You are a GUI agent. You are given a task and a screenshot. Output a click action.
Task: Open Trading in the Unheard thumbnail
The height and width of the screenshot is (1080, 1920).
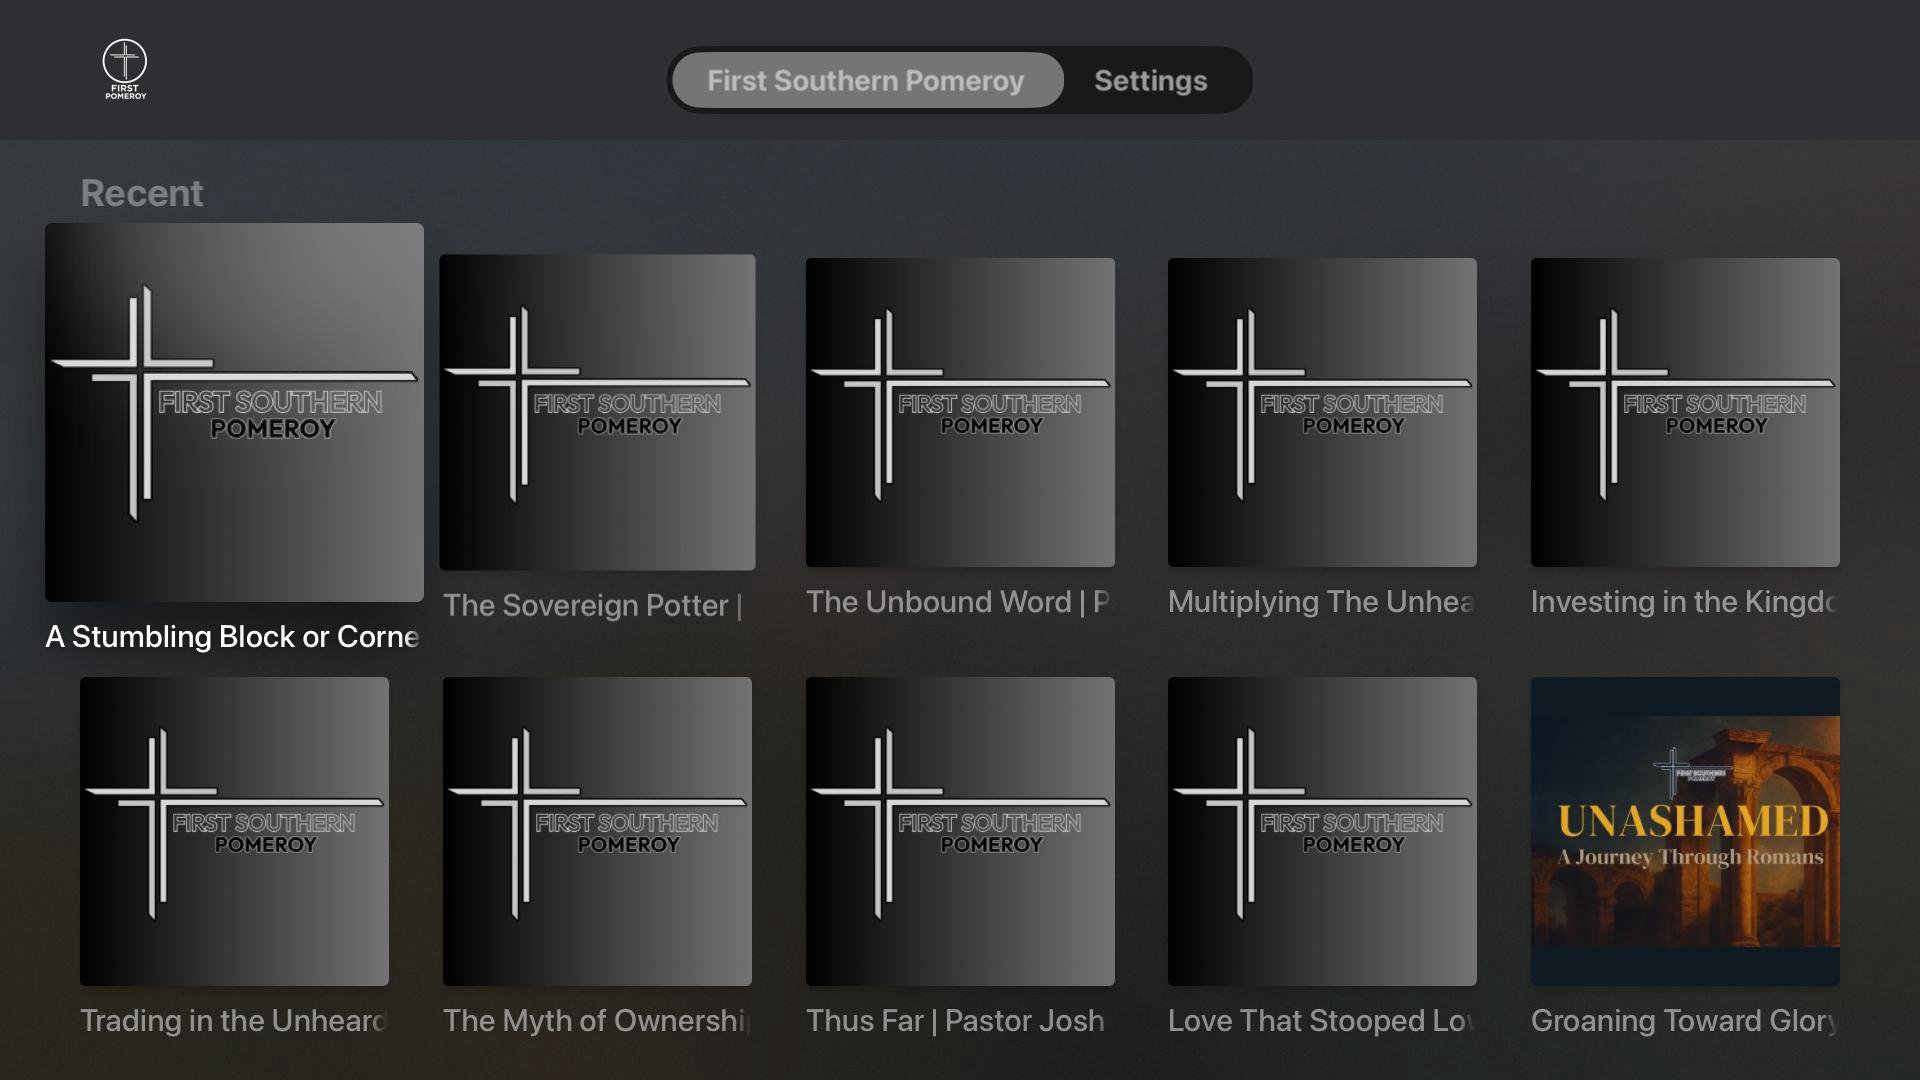[x=234, y=831]
